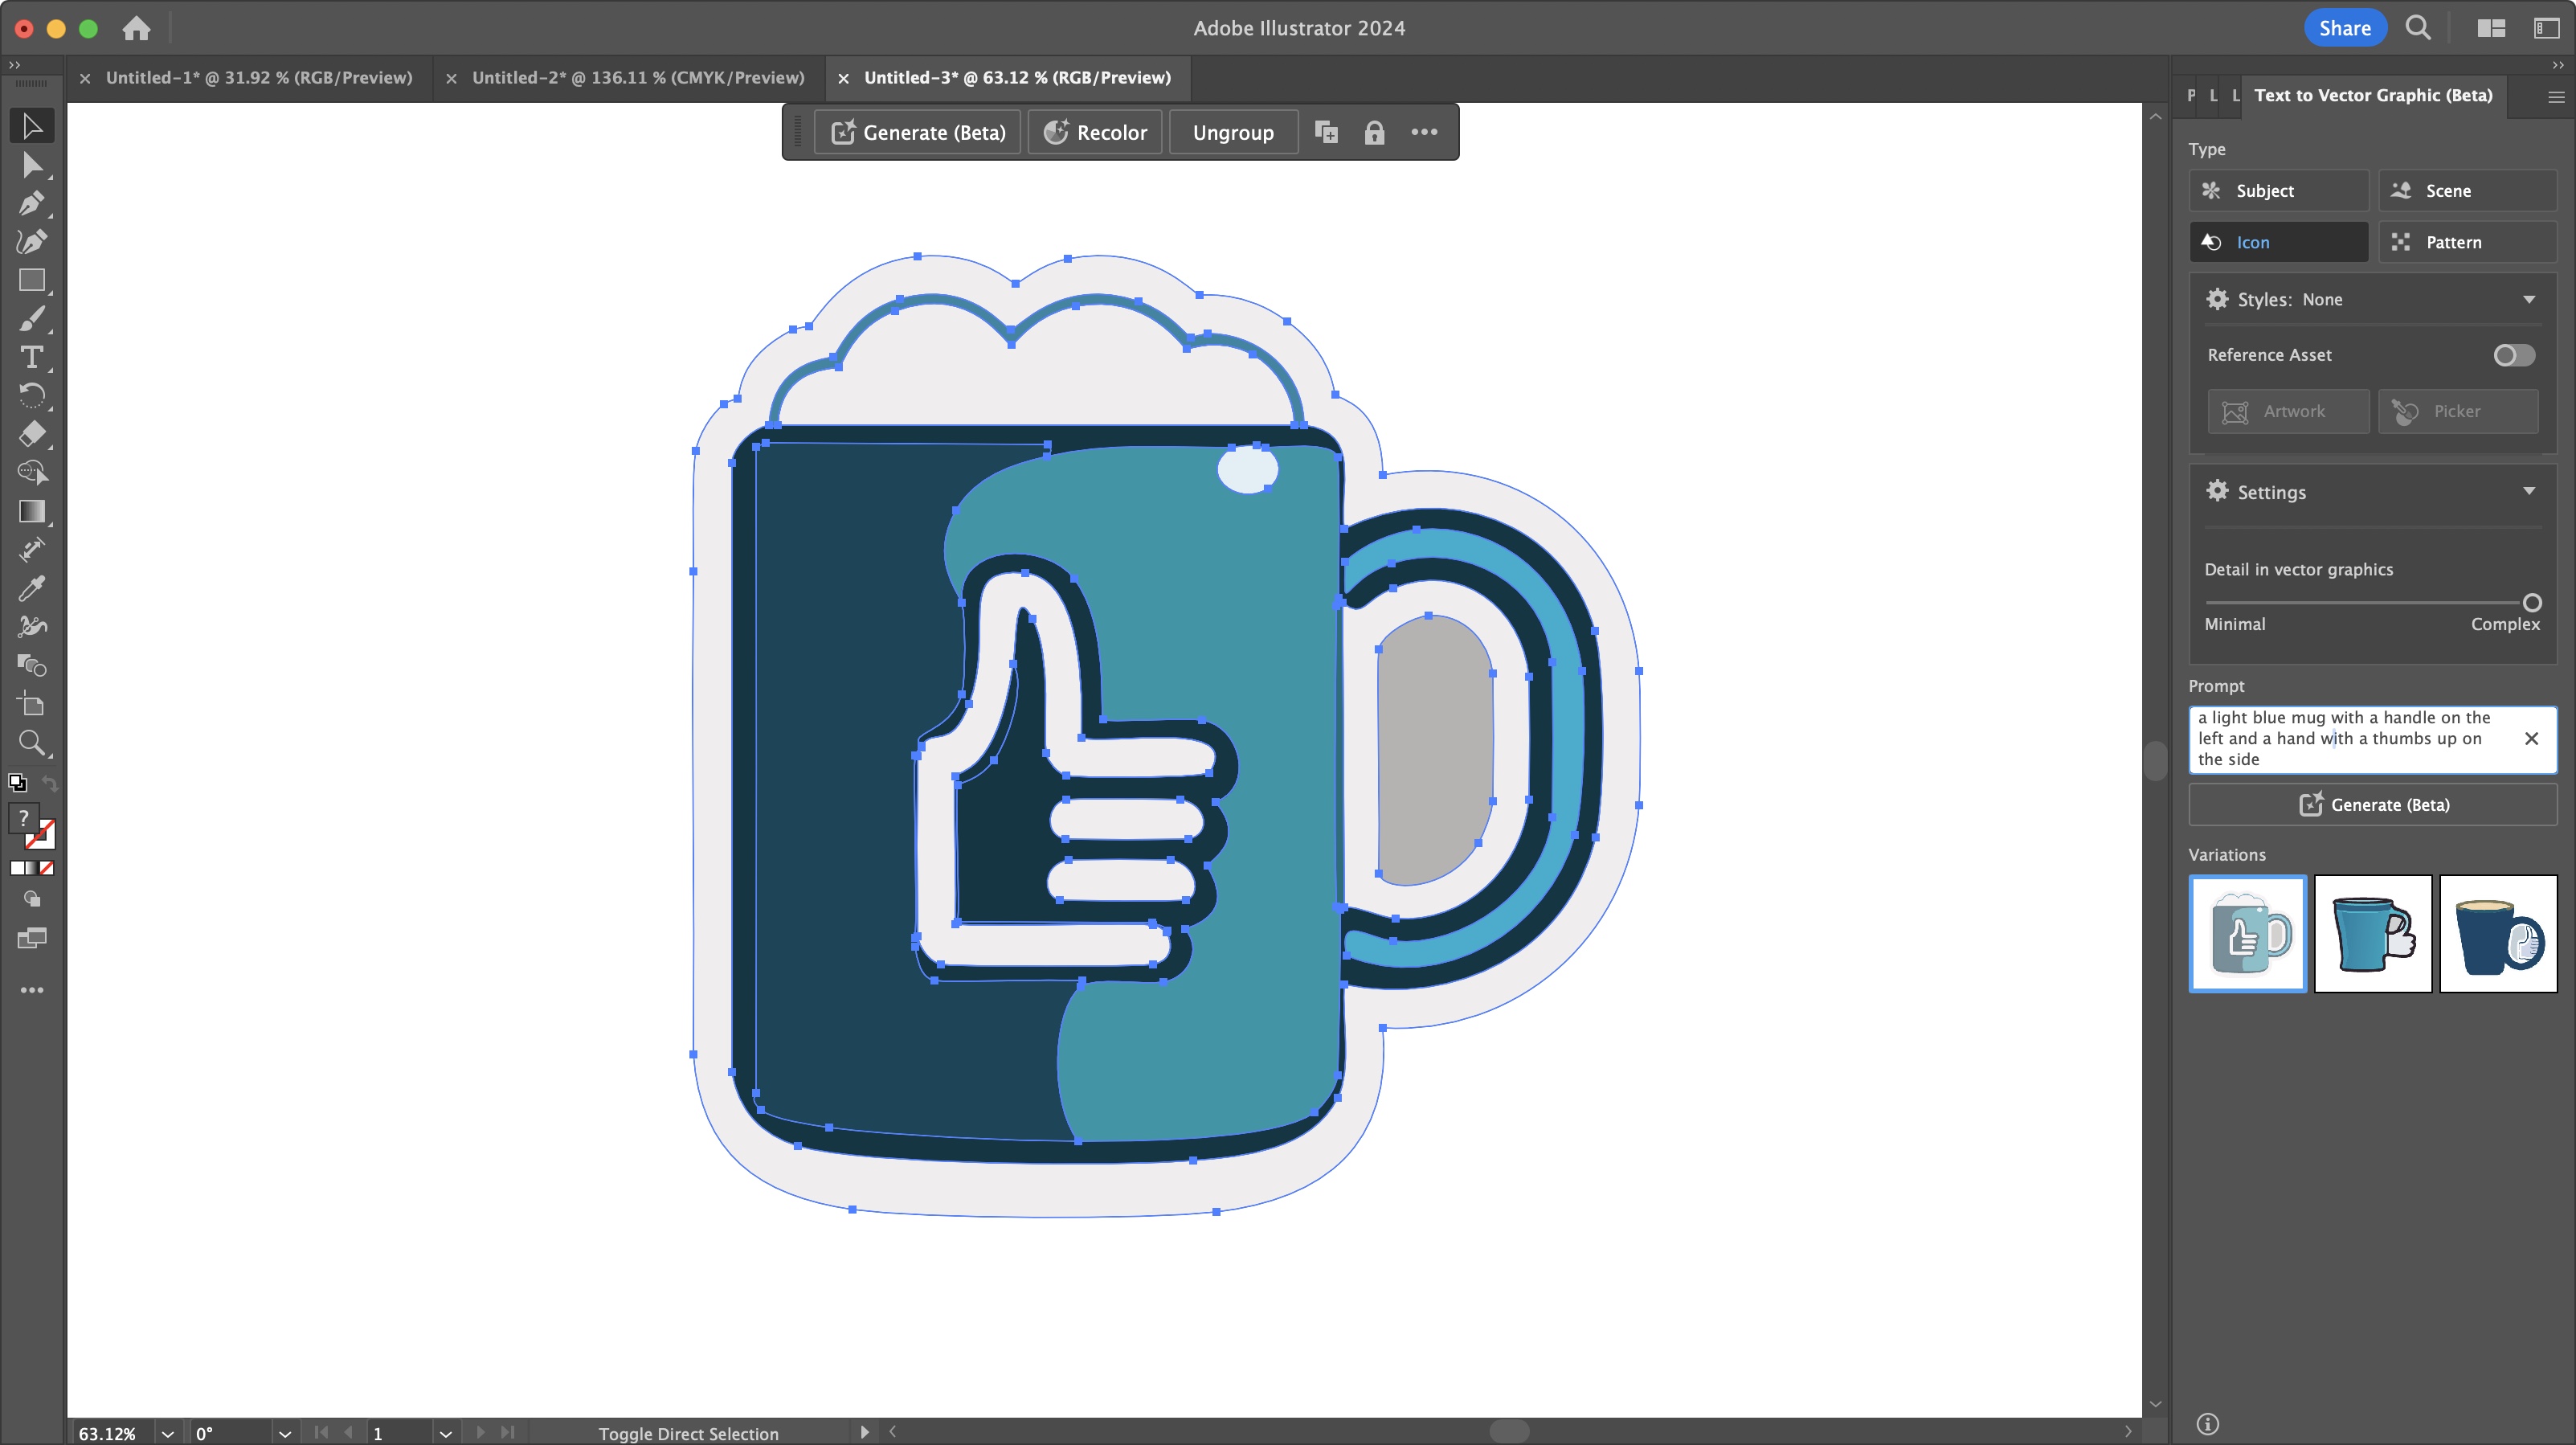Switch to Untitled-1 RGB tab
Viewport: 2576px width, 1445px height.
click(258, 76)
